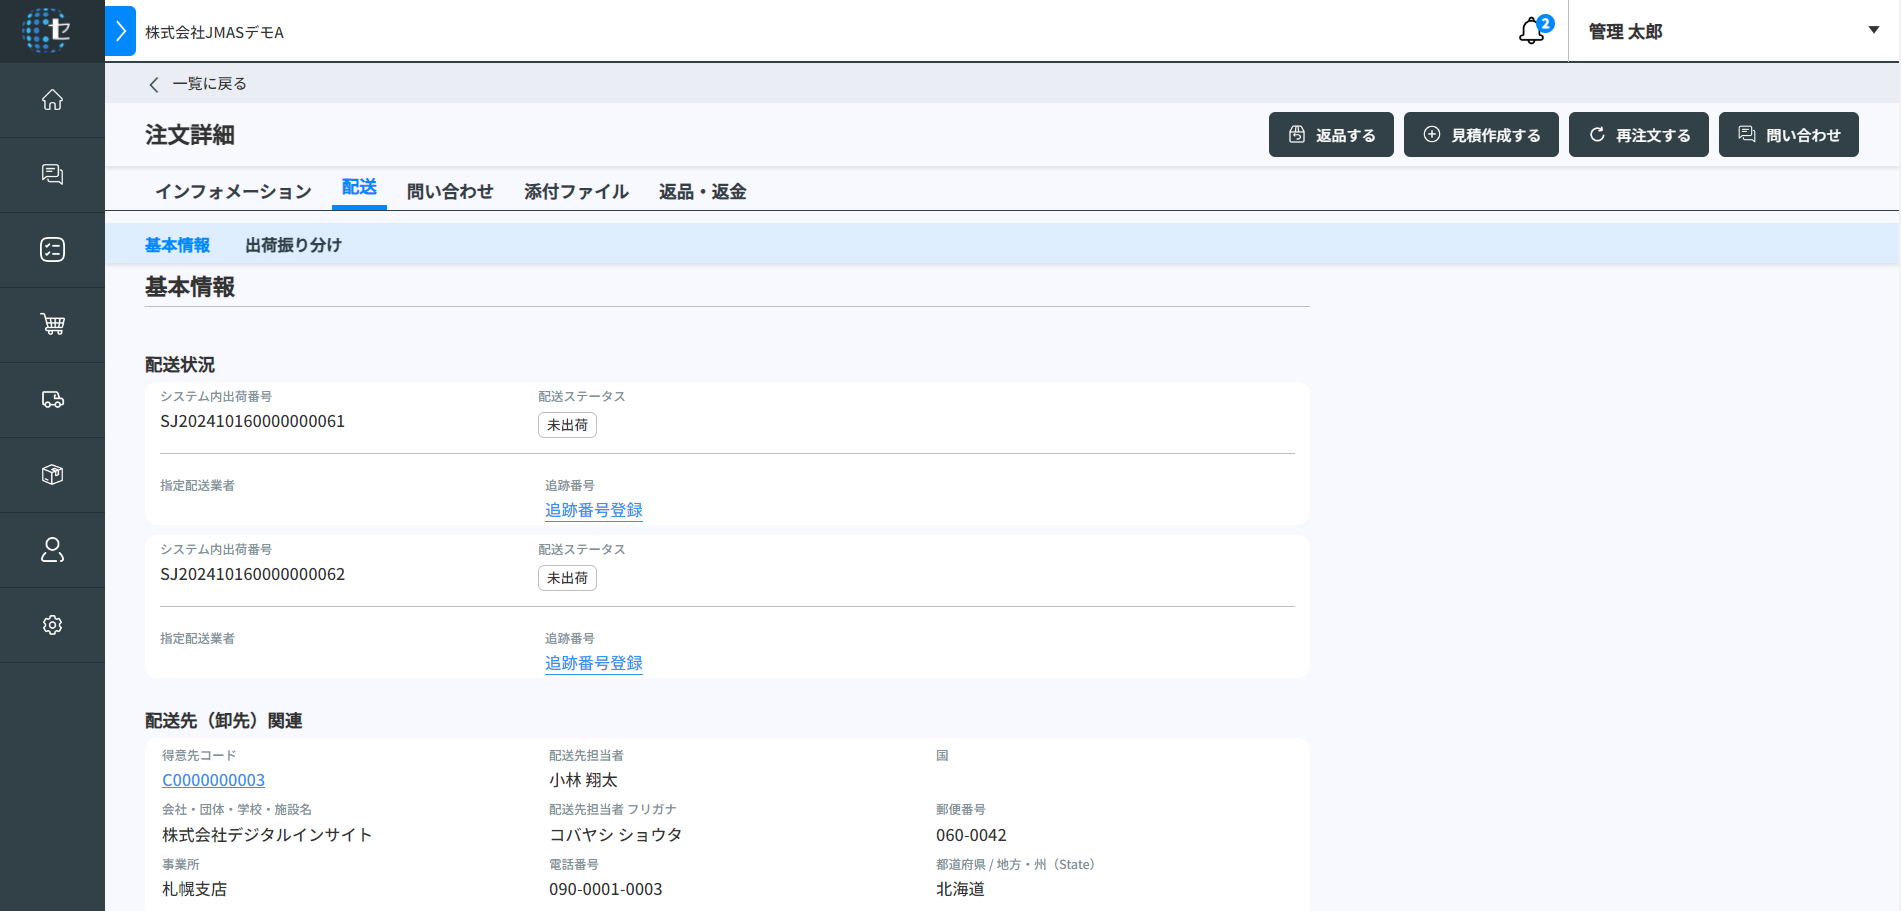Expand the sidebar with blue chevron
Screen dimensions: 1901x911
120,31
